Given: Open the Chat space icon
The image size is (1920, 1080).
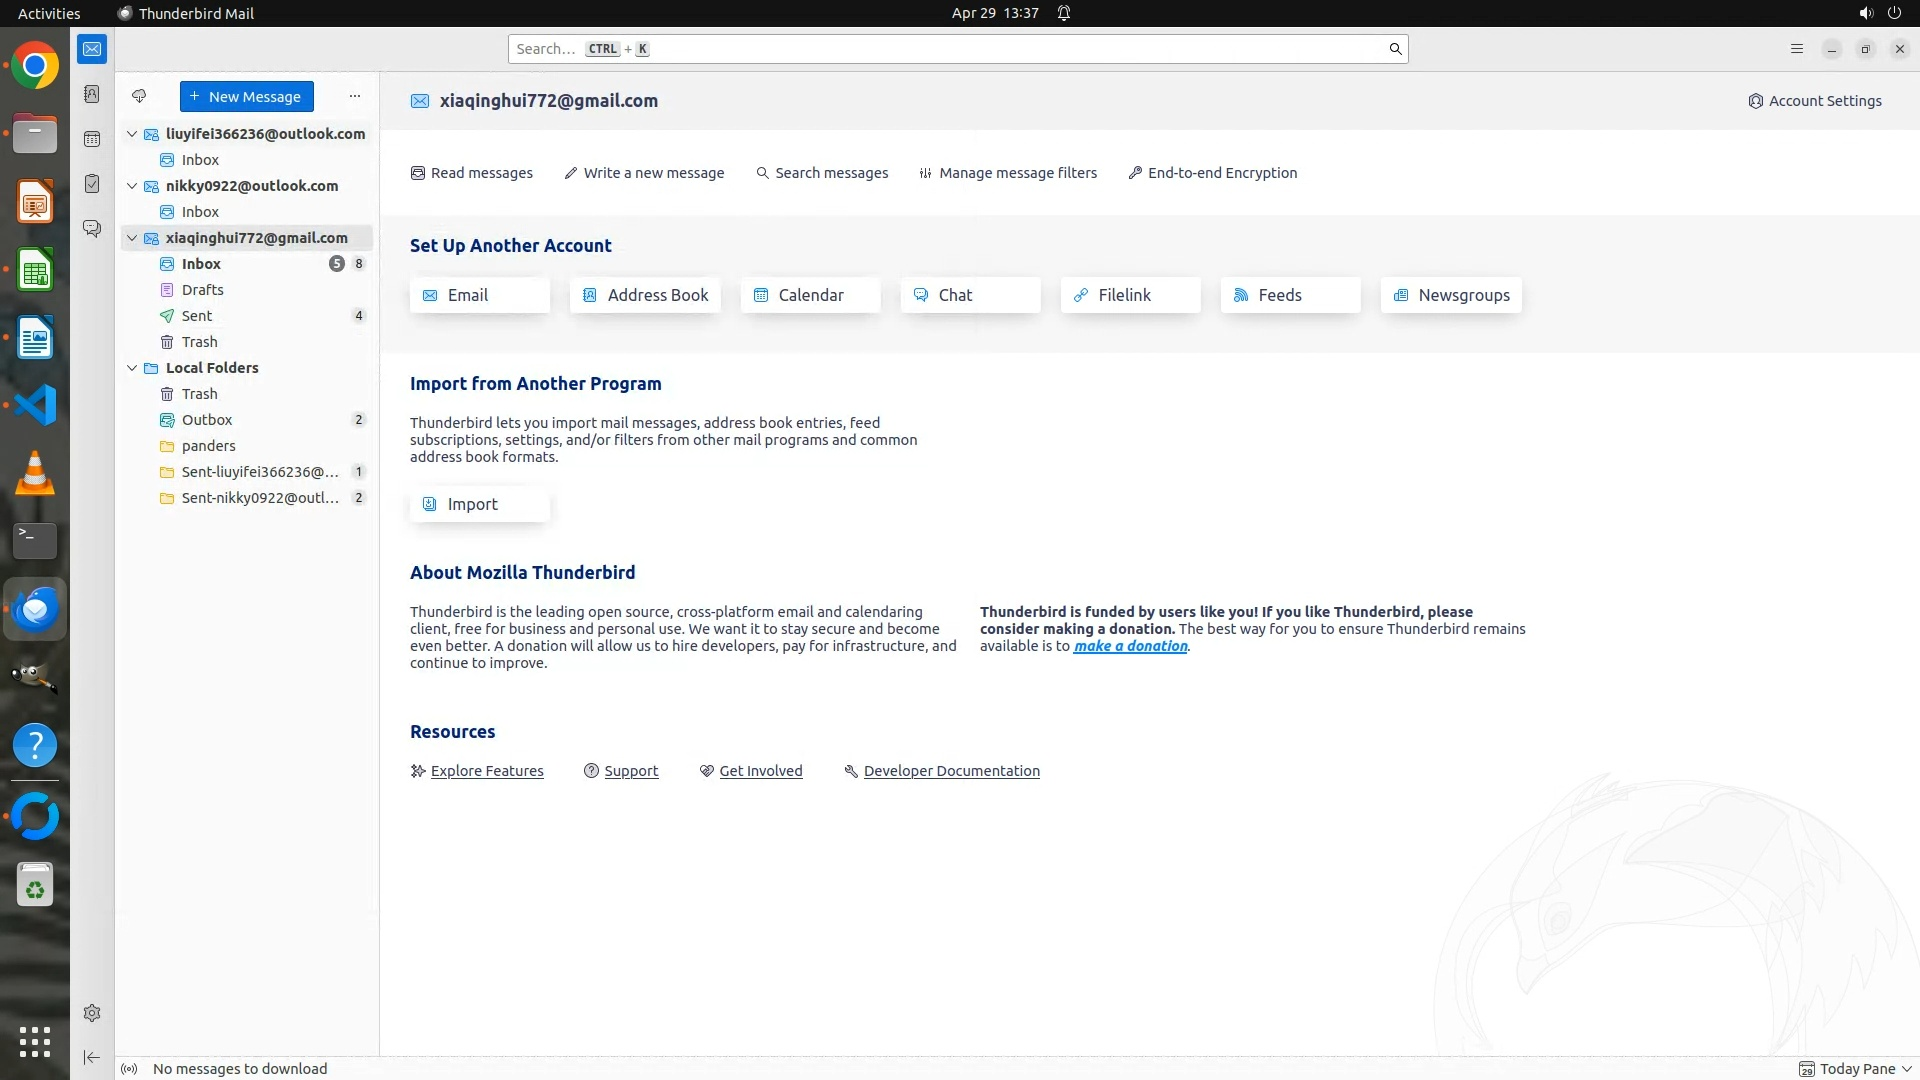Looking at the screenshot, I should point(92,229).
